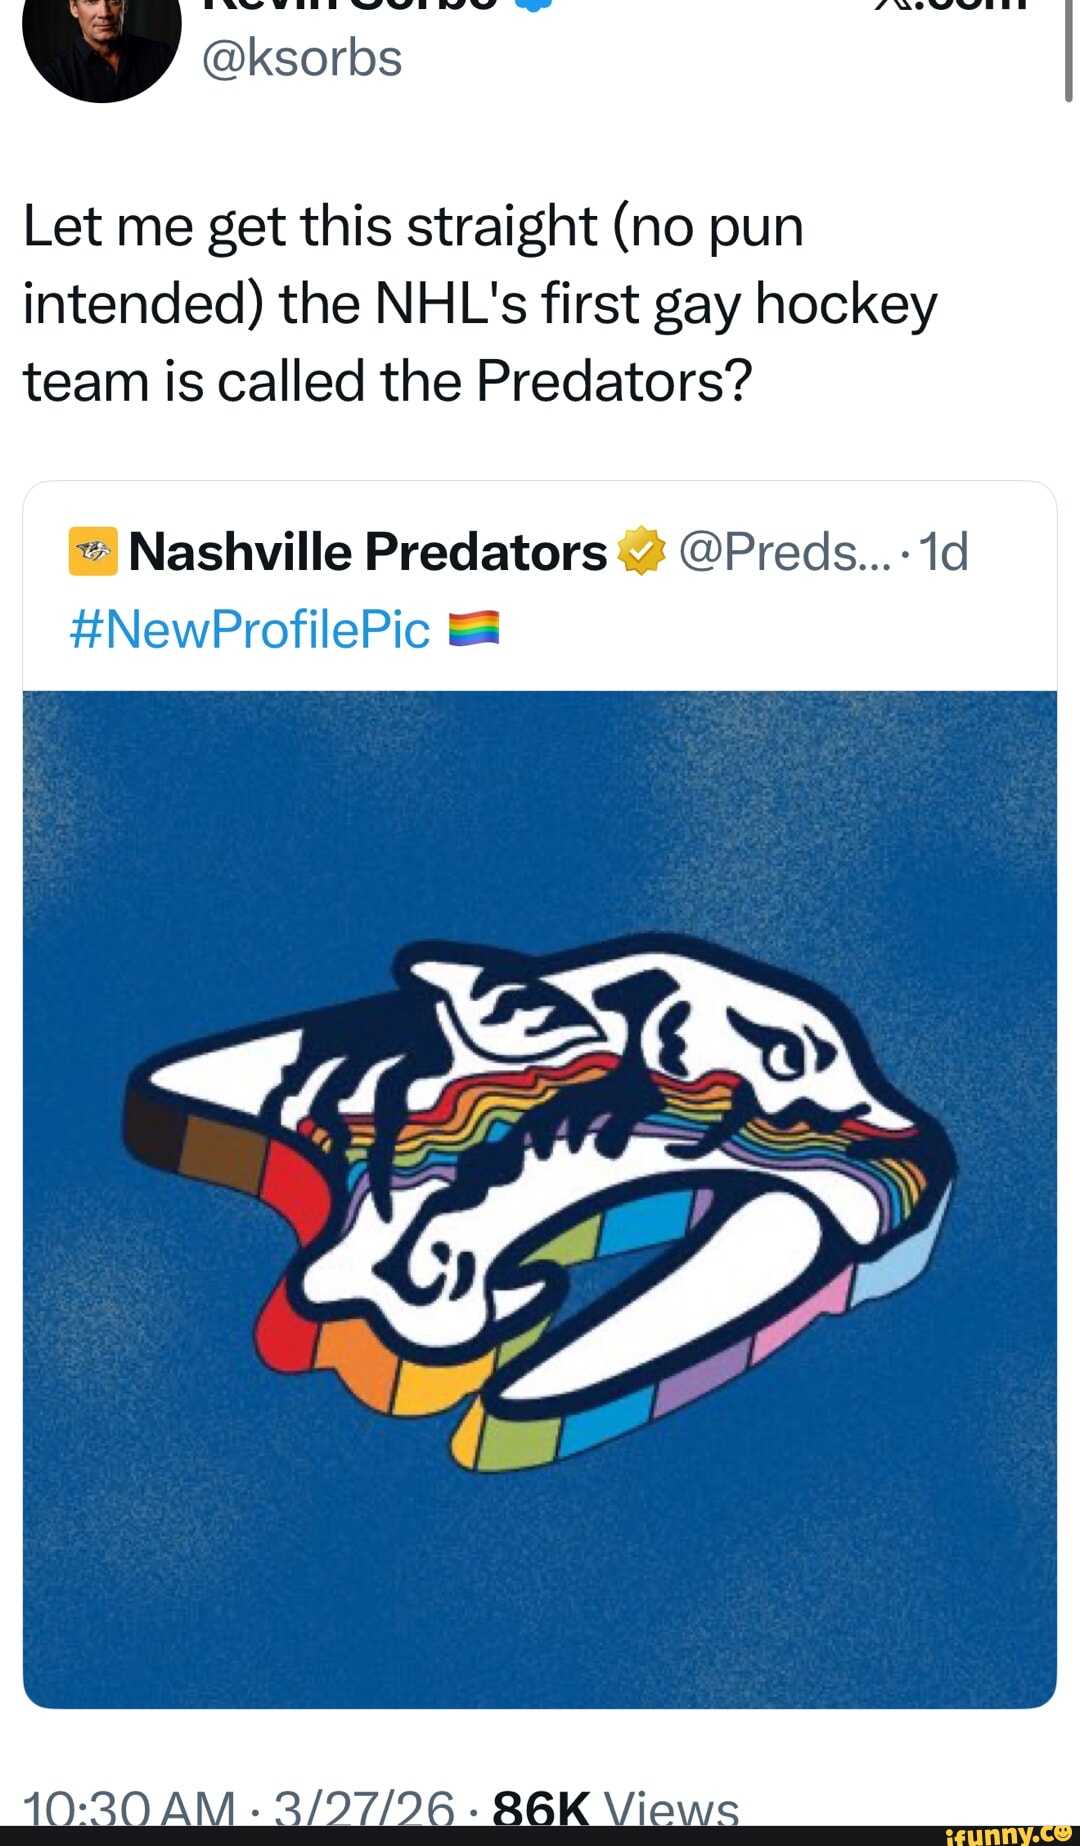
Task: Click the Nashville Predators small avatar icon
Action: 93,552
